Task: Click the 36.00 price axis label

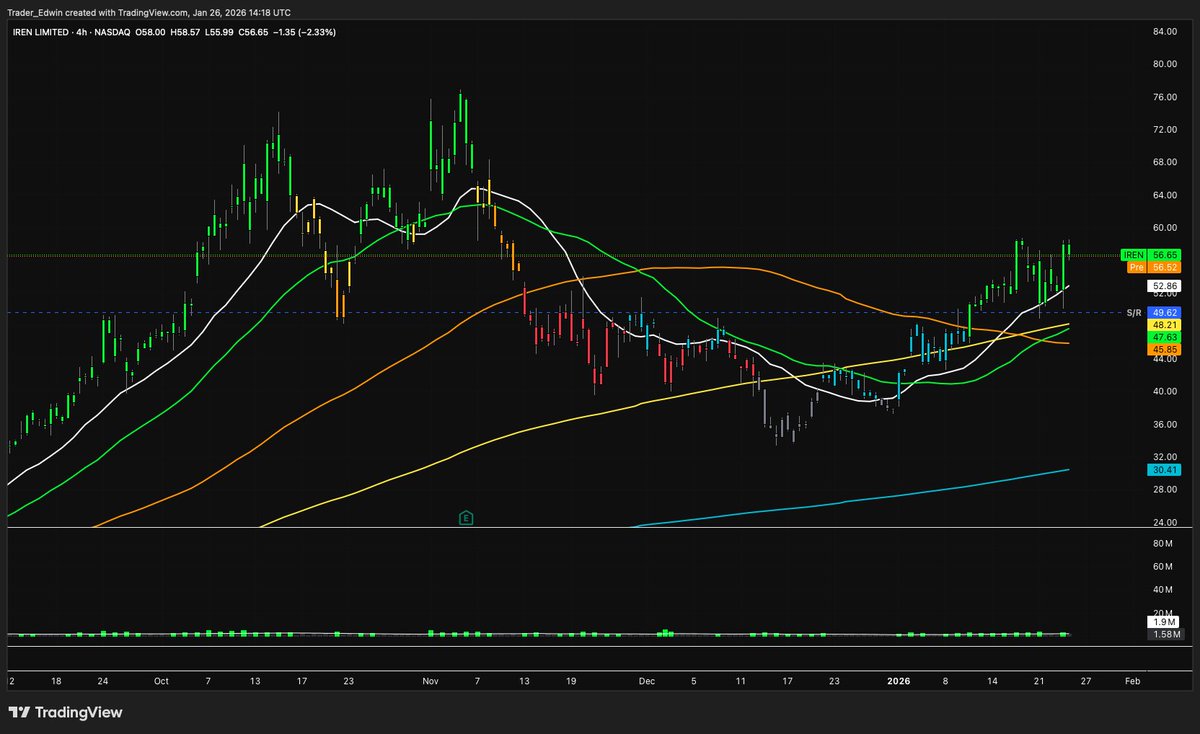Action: [x=1165, y=425]
